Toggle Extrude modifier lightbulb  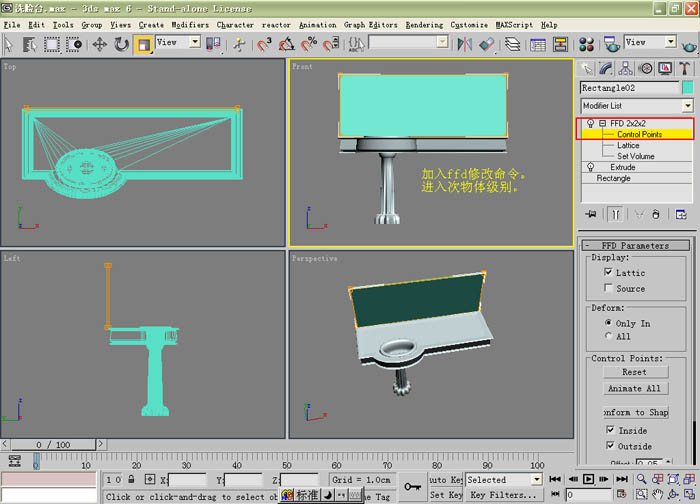[590, 167]
